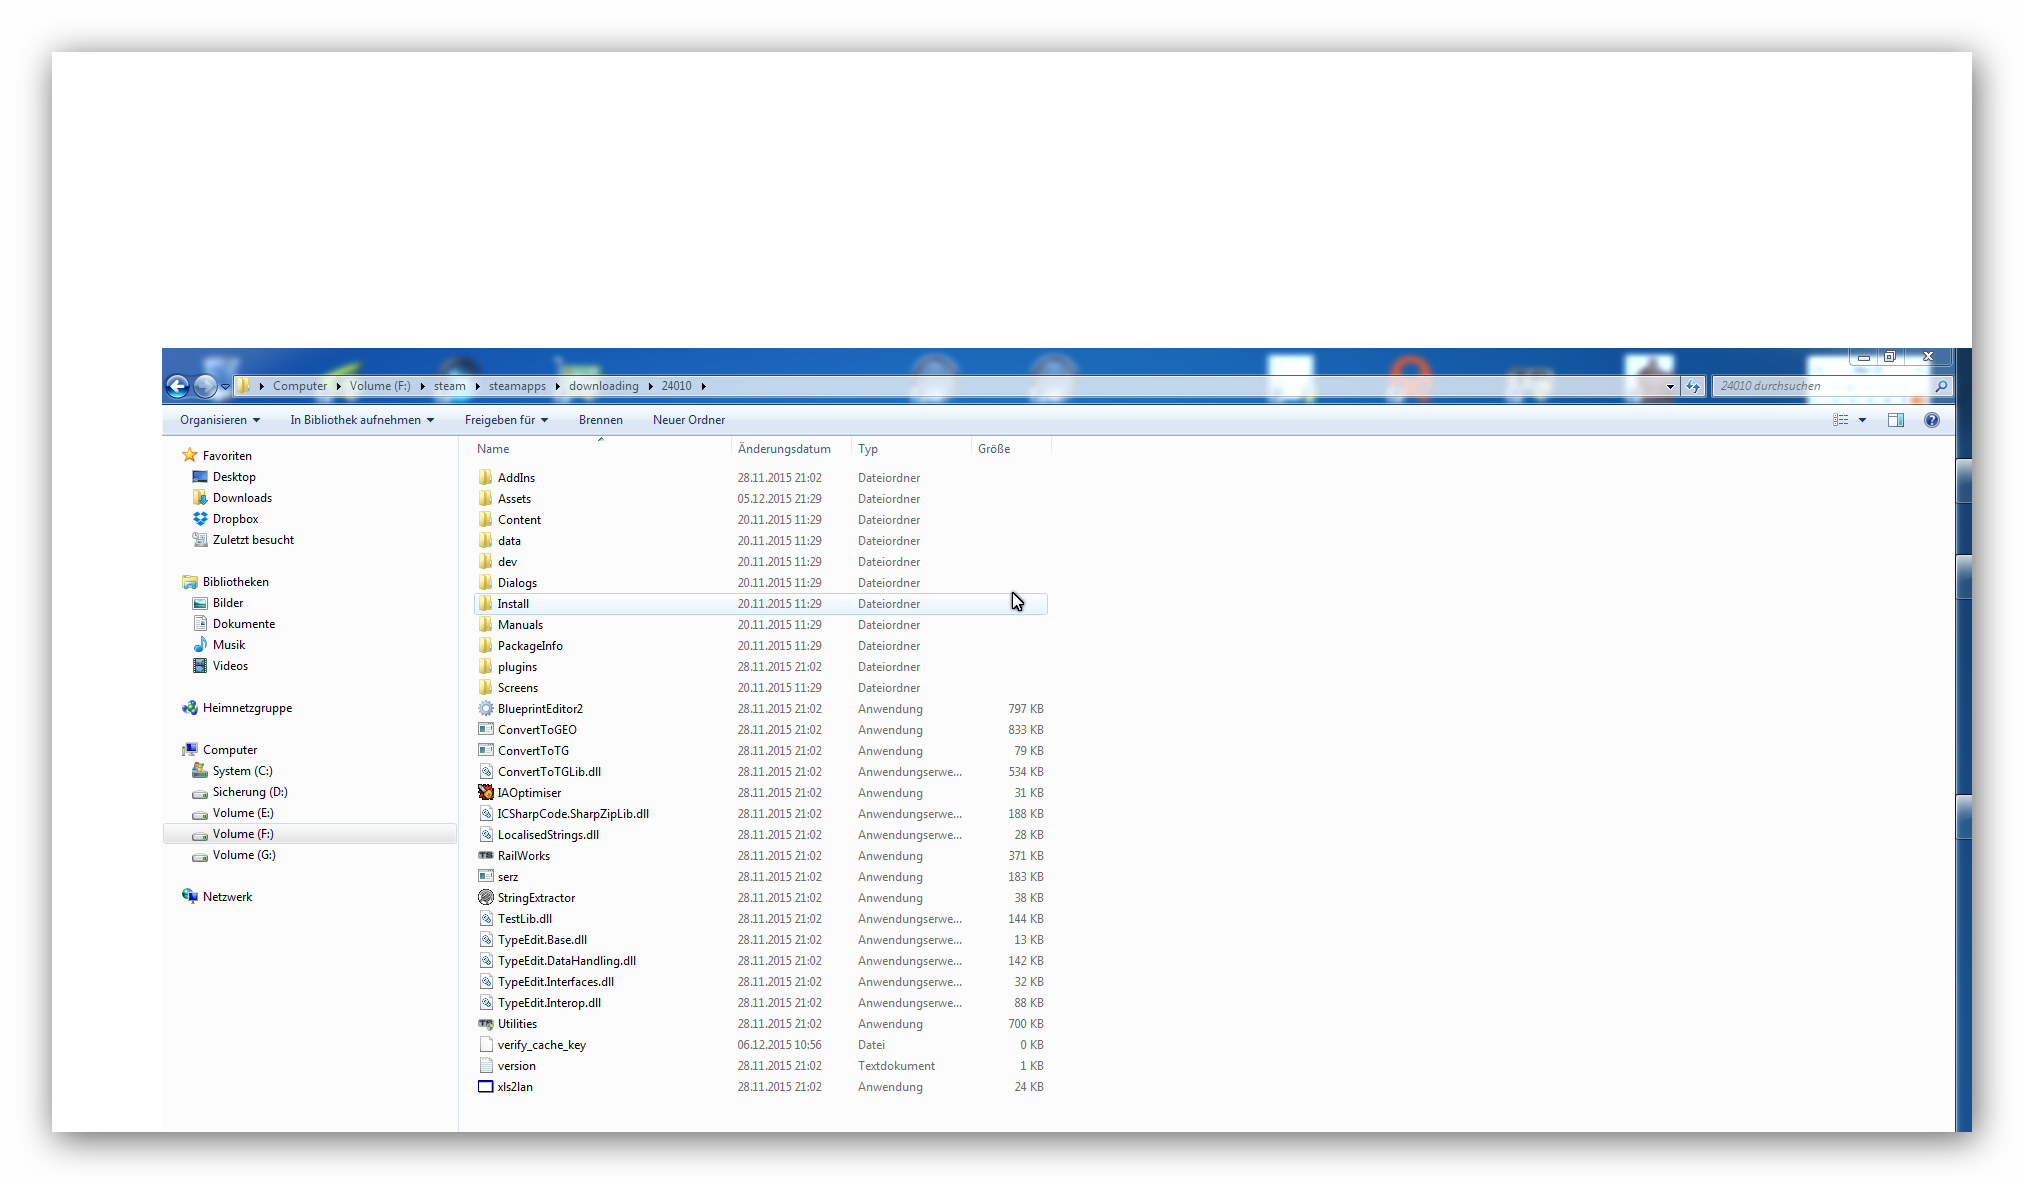
Task: Open the address bar history dropdown
Action: 1669,386
